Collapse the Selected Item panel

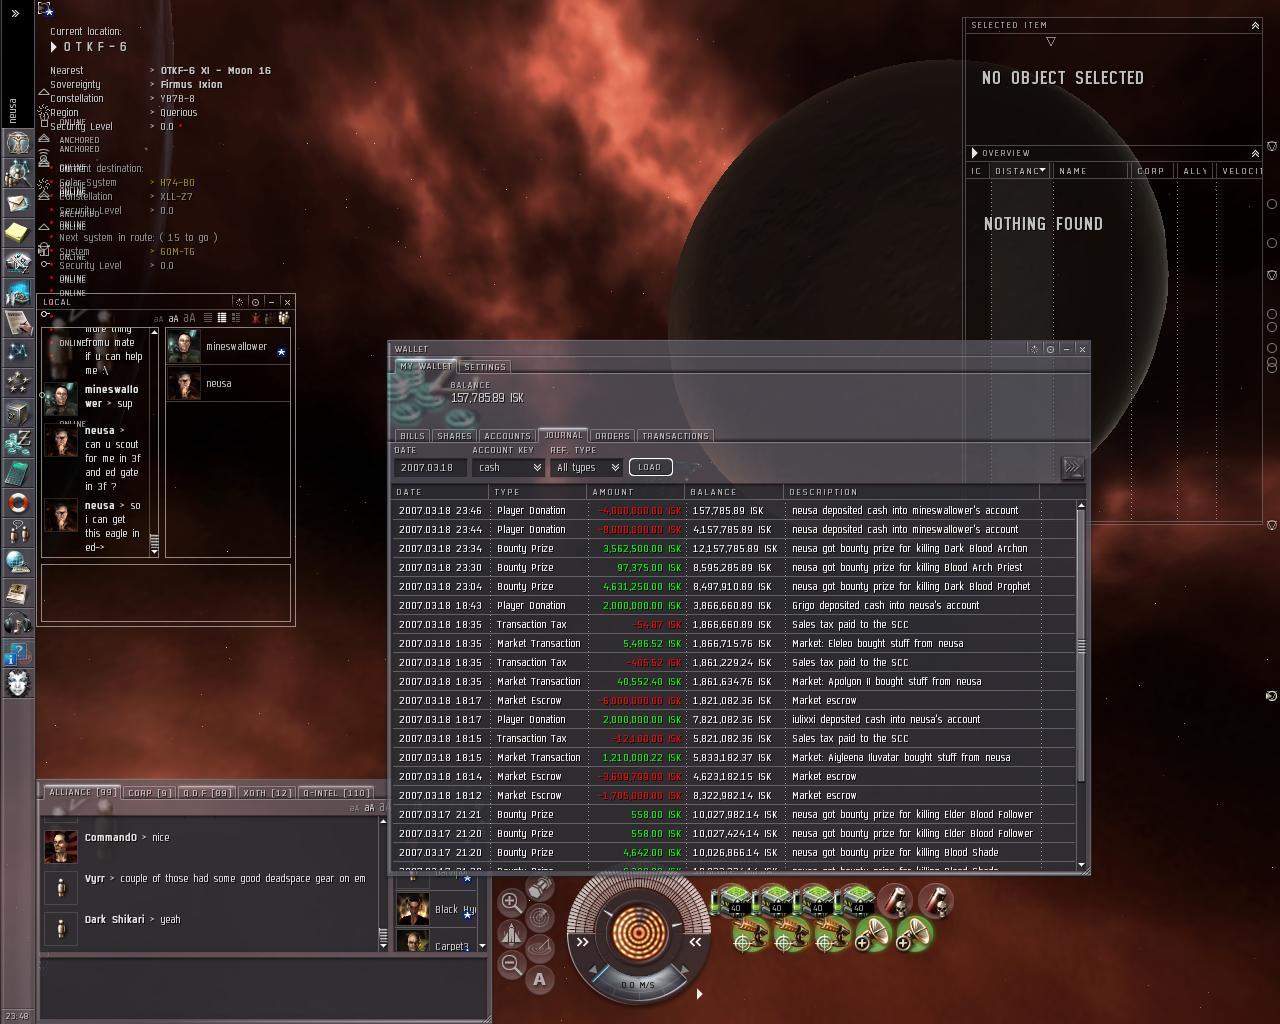point(1255,25)
